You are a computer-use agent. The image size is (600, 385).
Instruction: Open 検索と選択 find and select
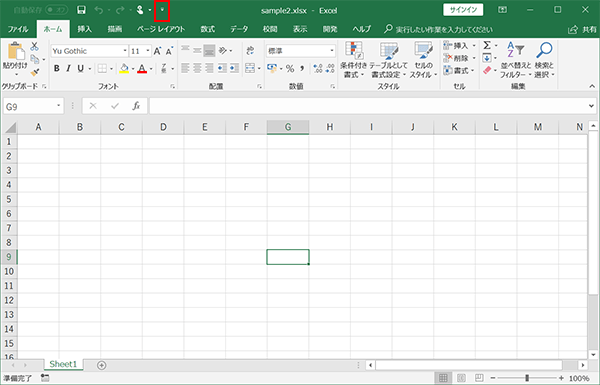[x=544, y=60]
